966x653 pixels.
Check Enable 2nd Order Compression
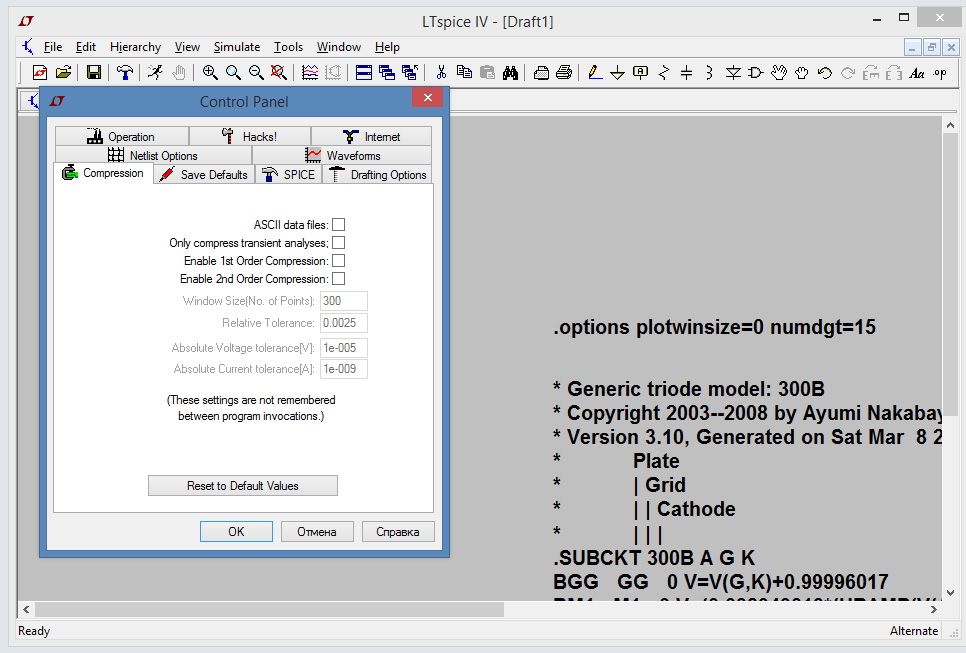(x=338, y=279)
